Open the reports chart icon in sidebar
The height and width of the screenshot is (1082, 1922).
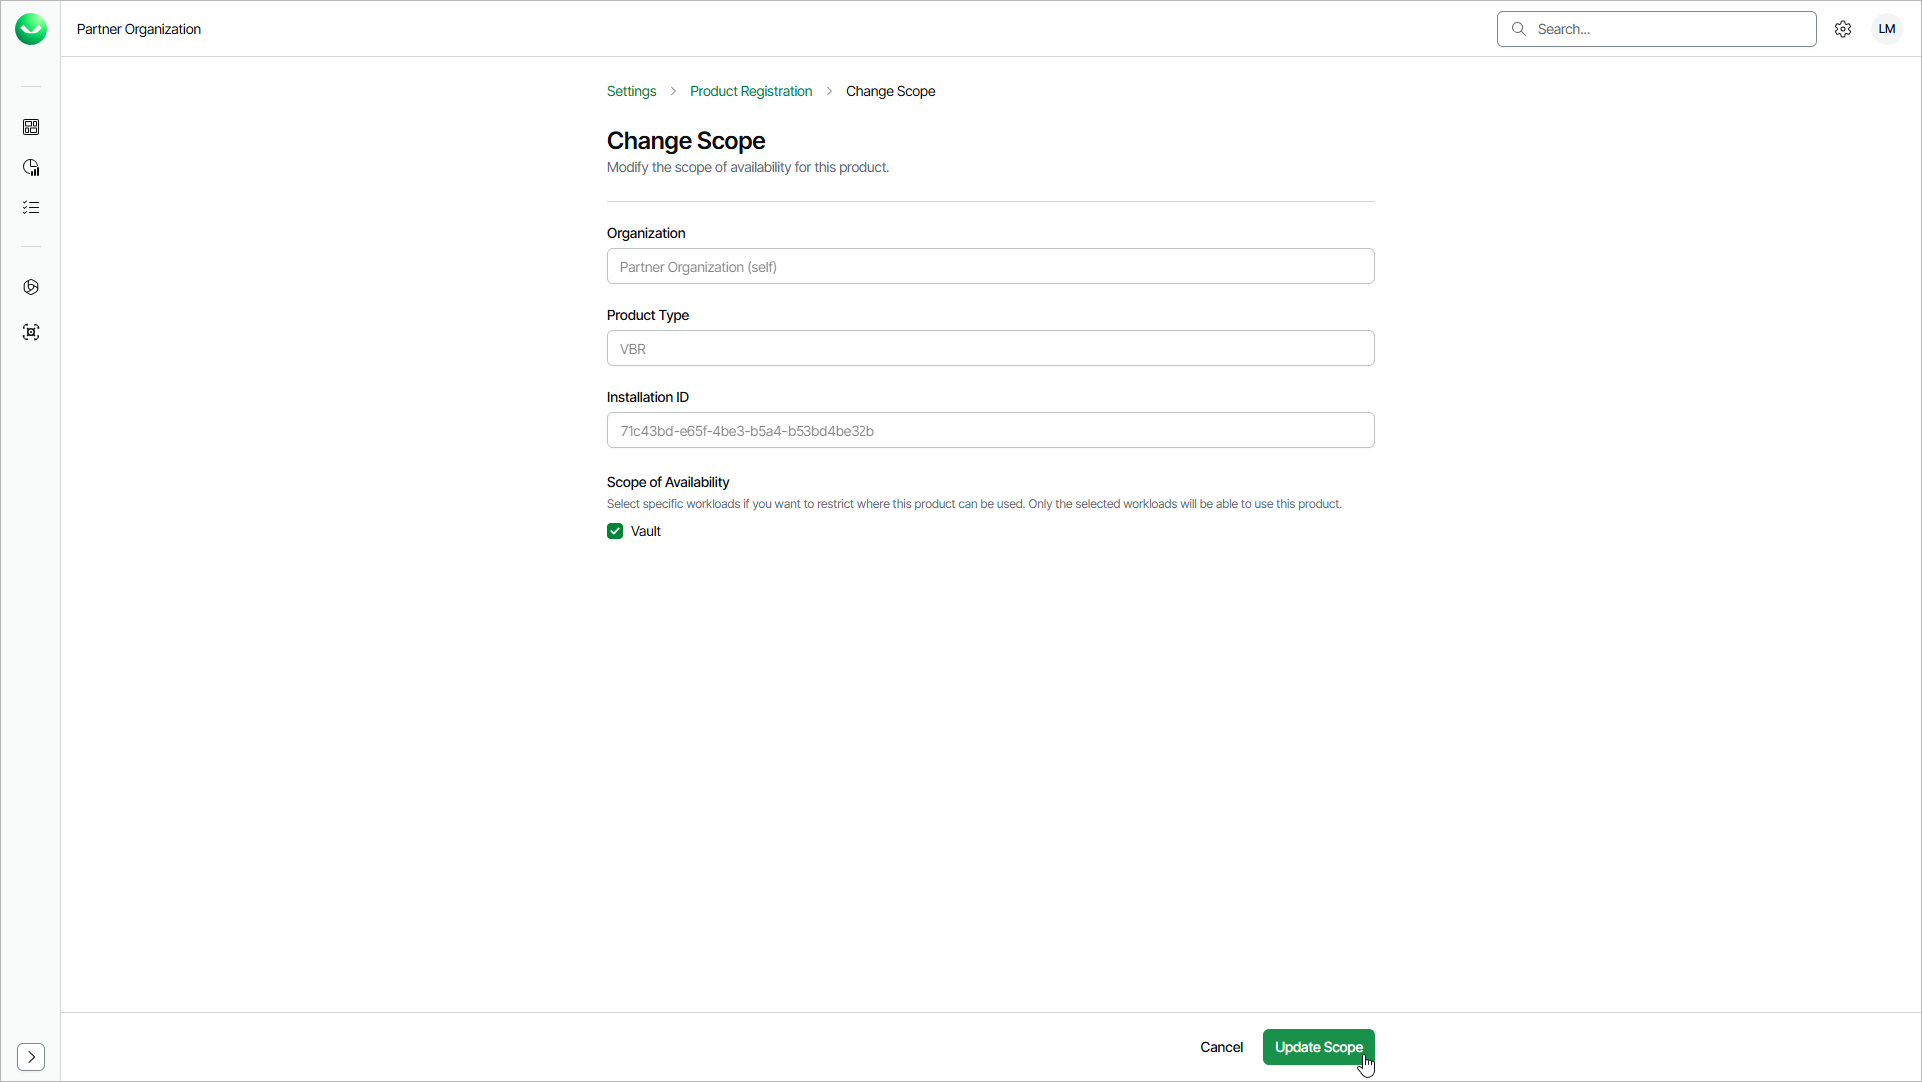(31, 167)
